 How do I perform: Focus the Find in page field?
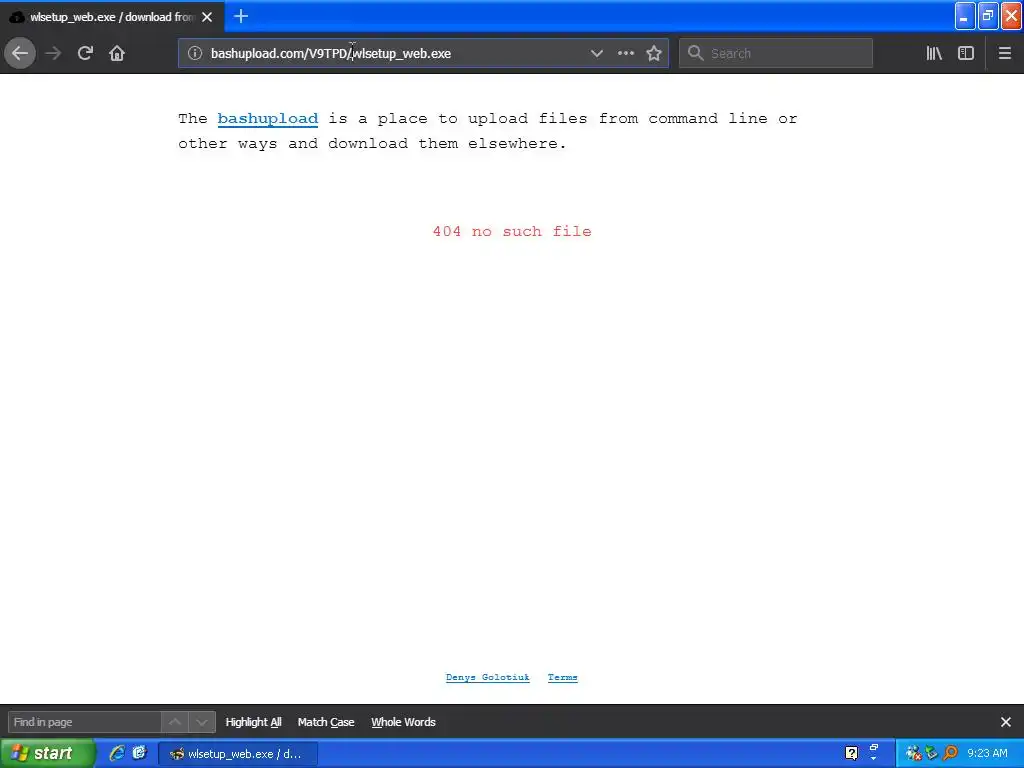click(x=84, y=722)
